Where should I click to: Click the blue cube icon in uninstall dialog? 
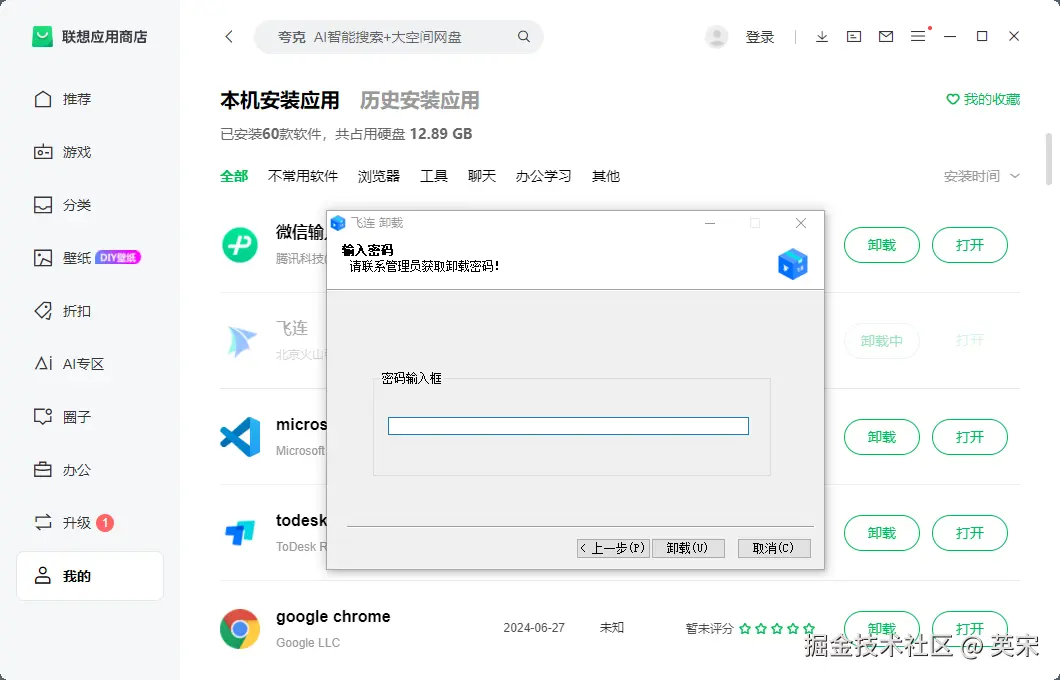click(x=792, y=264)
